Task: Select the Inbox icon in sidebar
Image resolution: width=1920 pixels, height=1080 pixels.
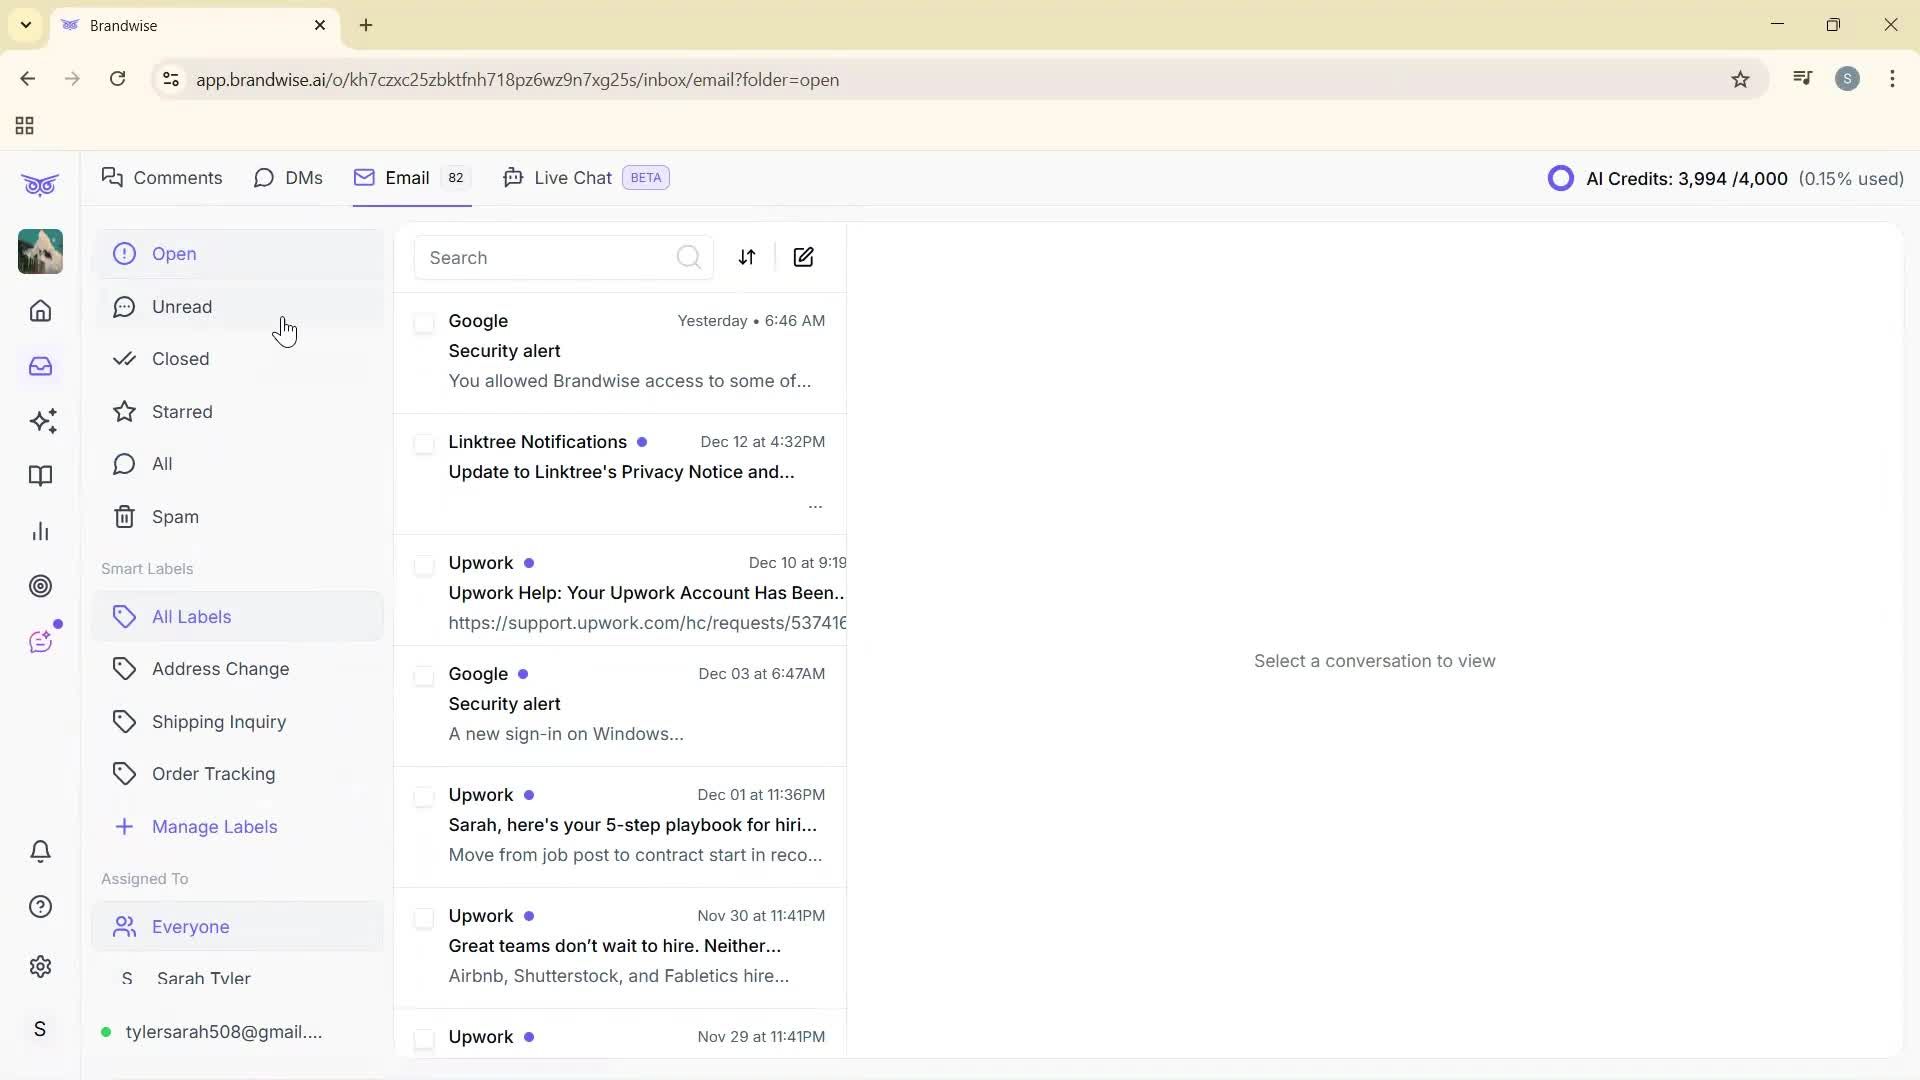Action: coord(40,366)
